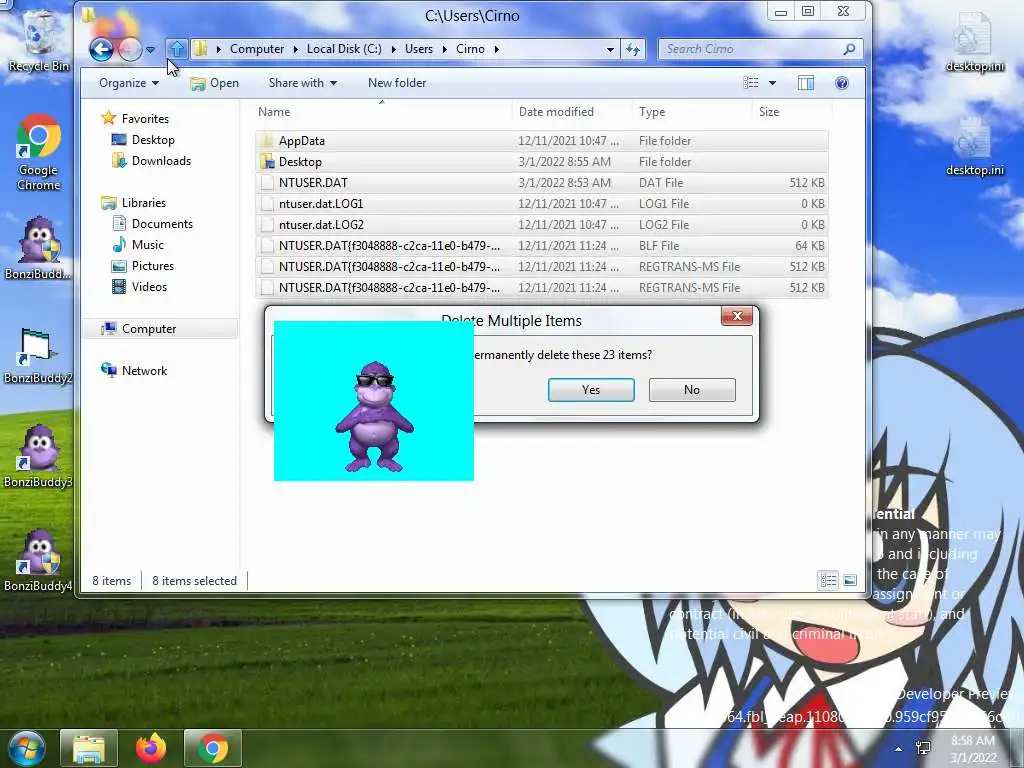The height and width of the screenshot is (768, 1024).
Task: Sort by Size column header
Action: tap(790, 112)
